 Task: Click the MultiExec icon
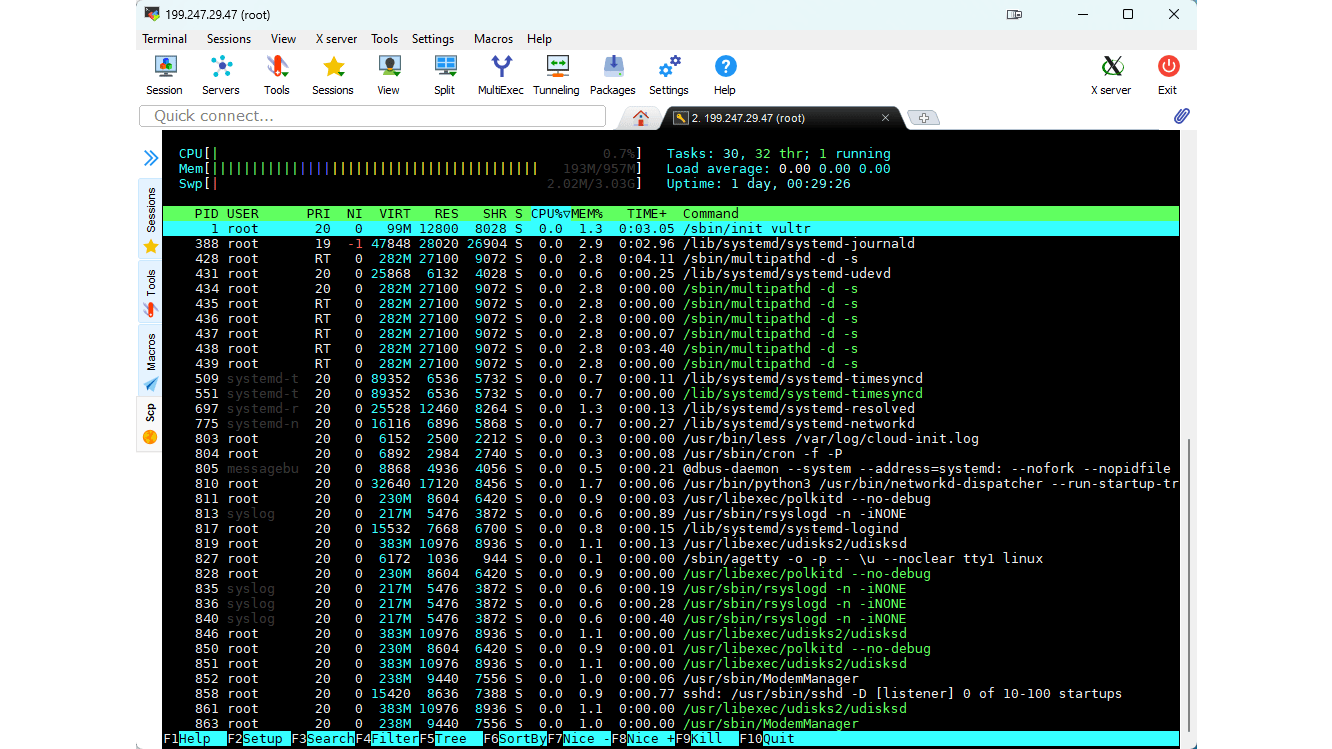(x=500, y=75)
